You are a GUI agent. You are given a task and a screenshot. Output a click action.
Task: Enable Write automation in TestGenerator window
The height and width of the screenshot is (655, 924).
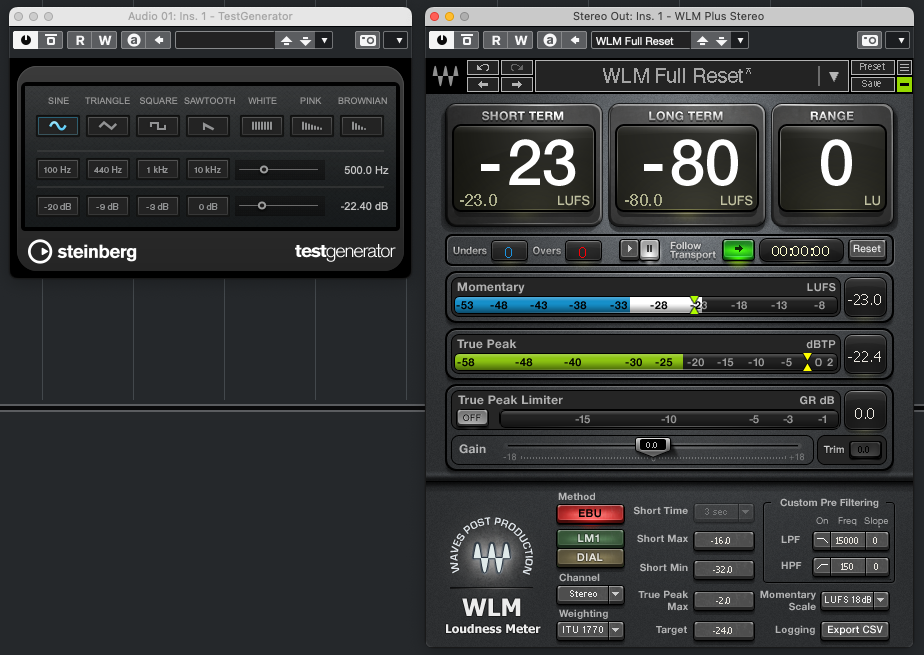[x=105, y=40]
